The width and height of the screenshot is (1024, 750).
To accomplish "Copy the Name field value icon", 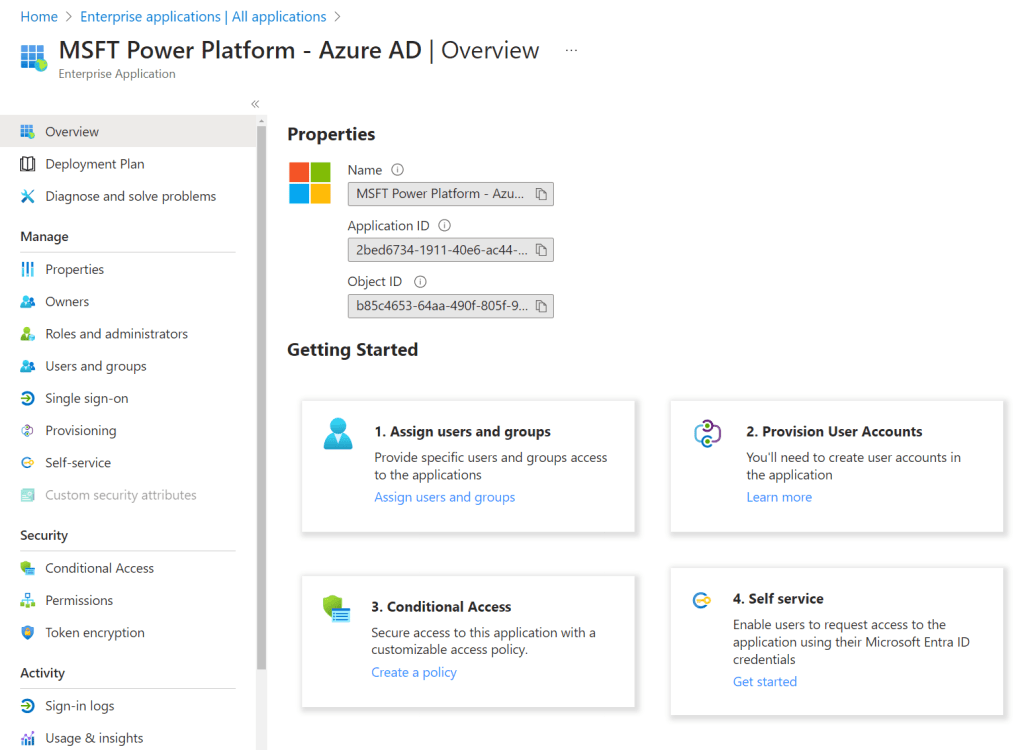I will [541, 194].
